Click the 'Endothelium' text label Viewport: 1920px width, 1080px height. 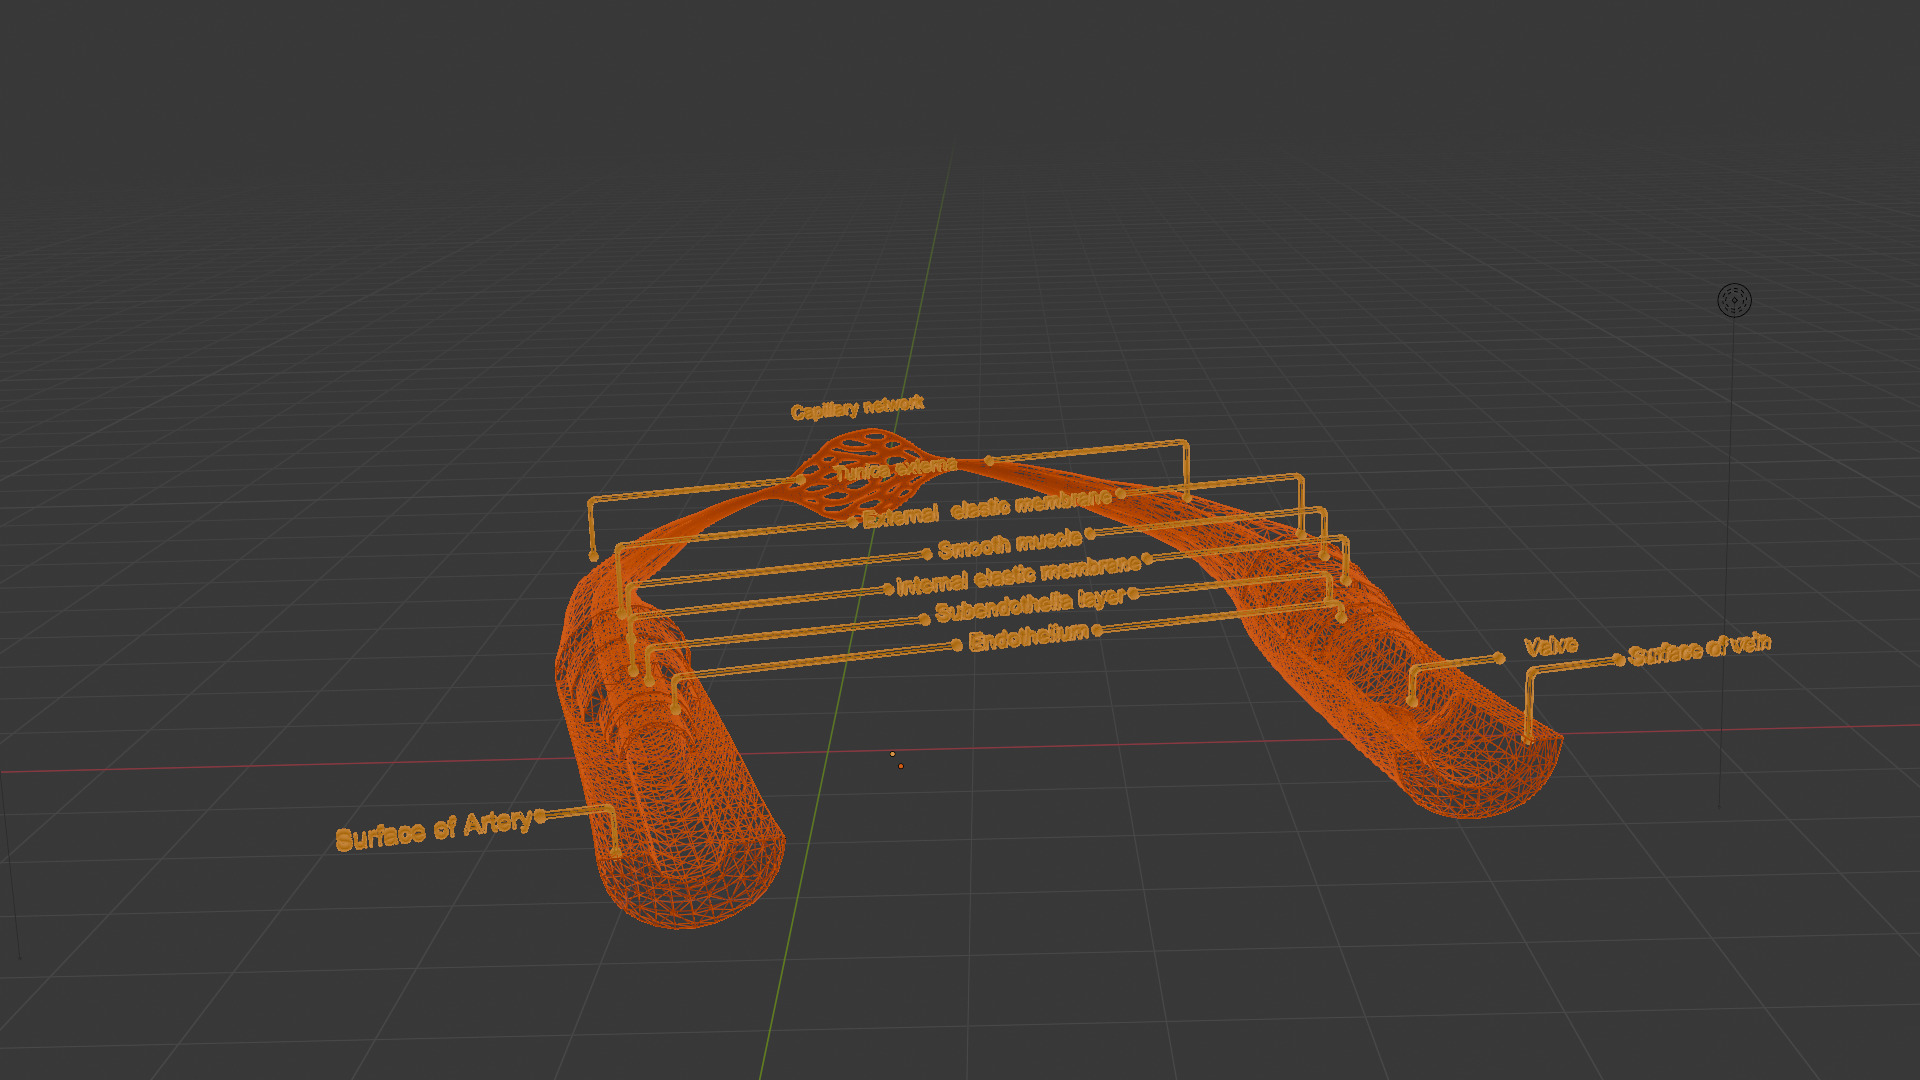tap(1028, 636)
